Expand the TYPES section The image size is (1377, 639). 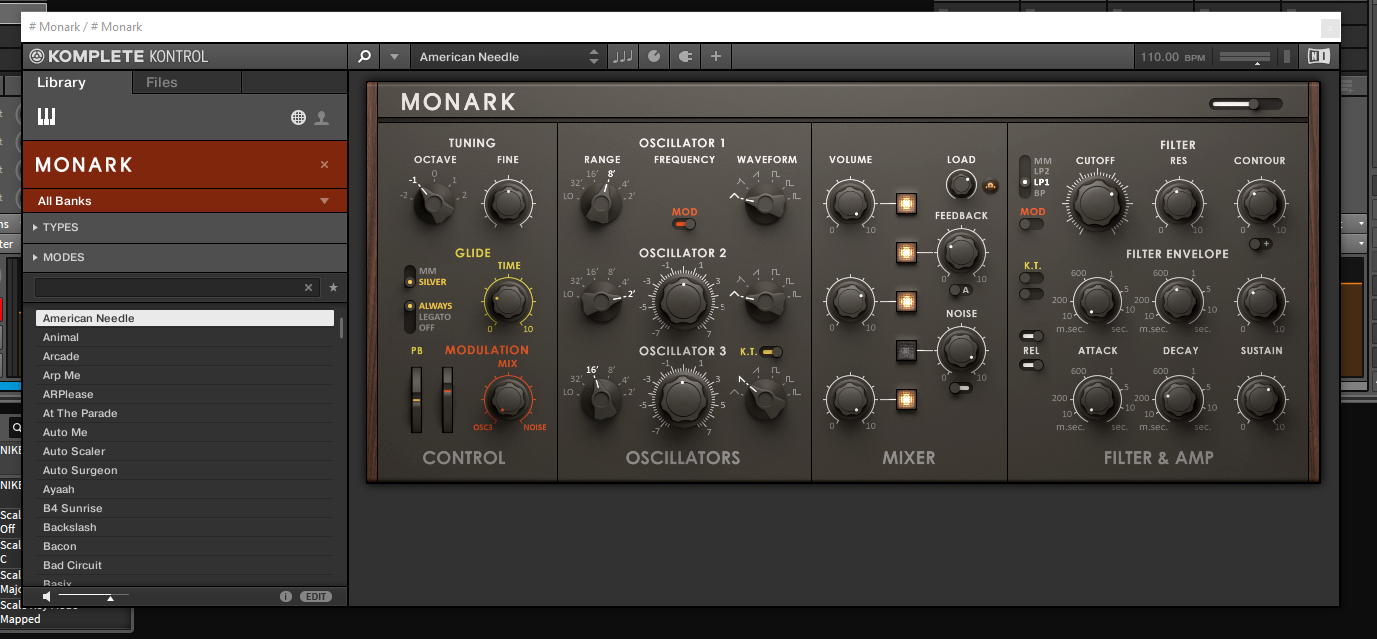pyautogui.click(x=186, y=227)
